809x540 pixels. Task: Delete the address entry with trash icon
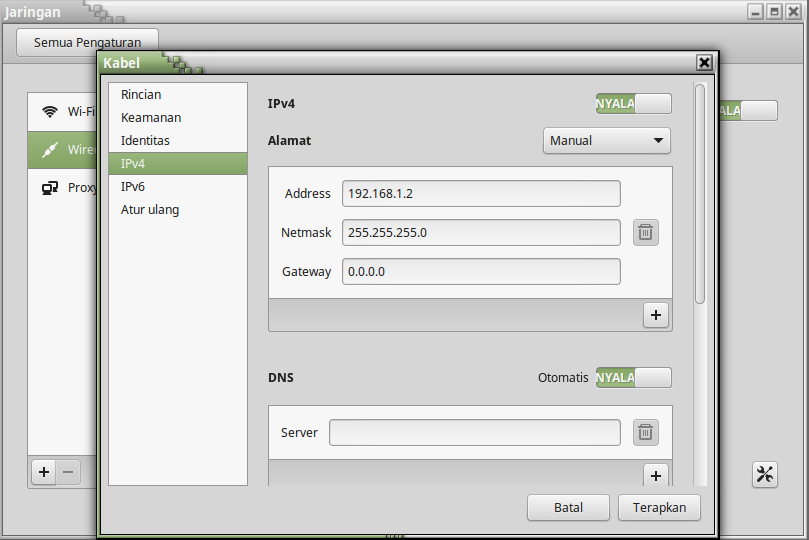tap(646, 233)
